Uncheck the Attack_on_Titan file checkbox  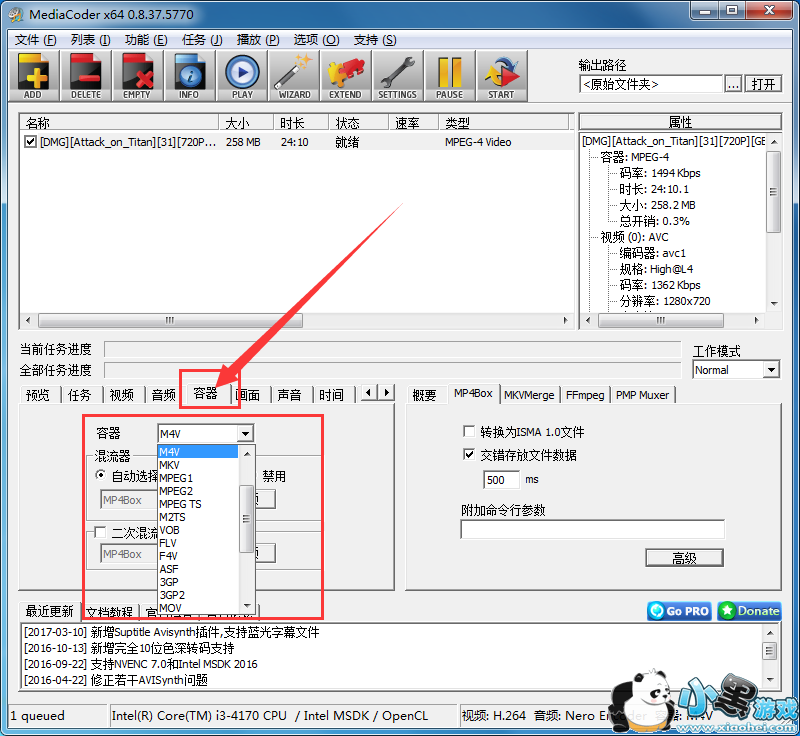[x=30, y=142]
